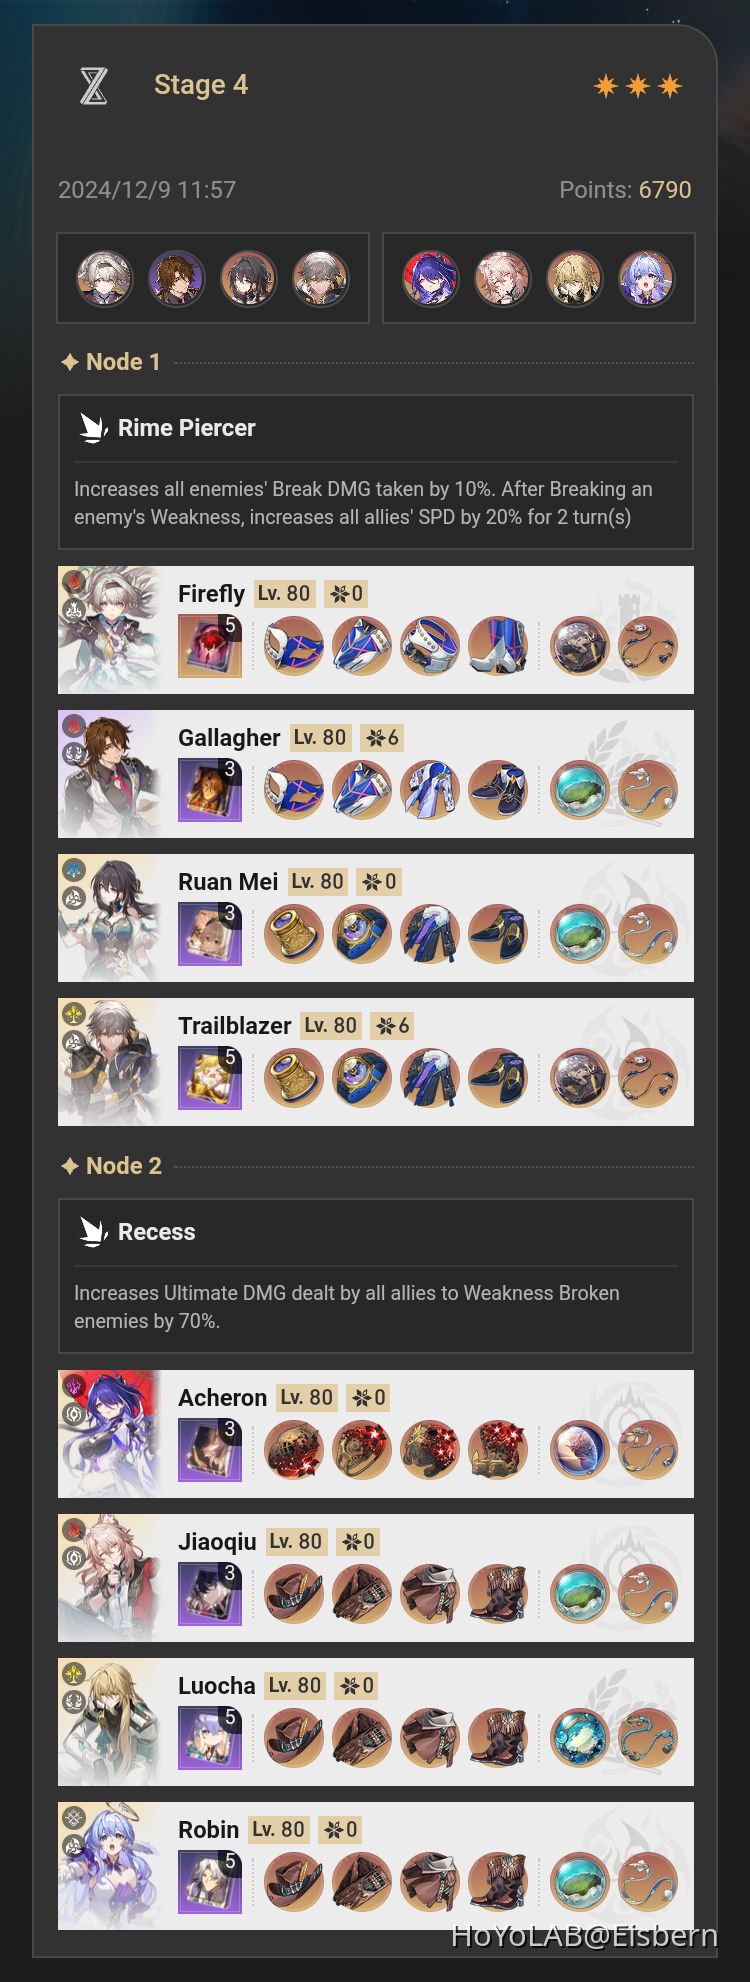Click Gallagher's character name
Viewport: 750px width, 1982px height.
click(x=229, y=738)
